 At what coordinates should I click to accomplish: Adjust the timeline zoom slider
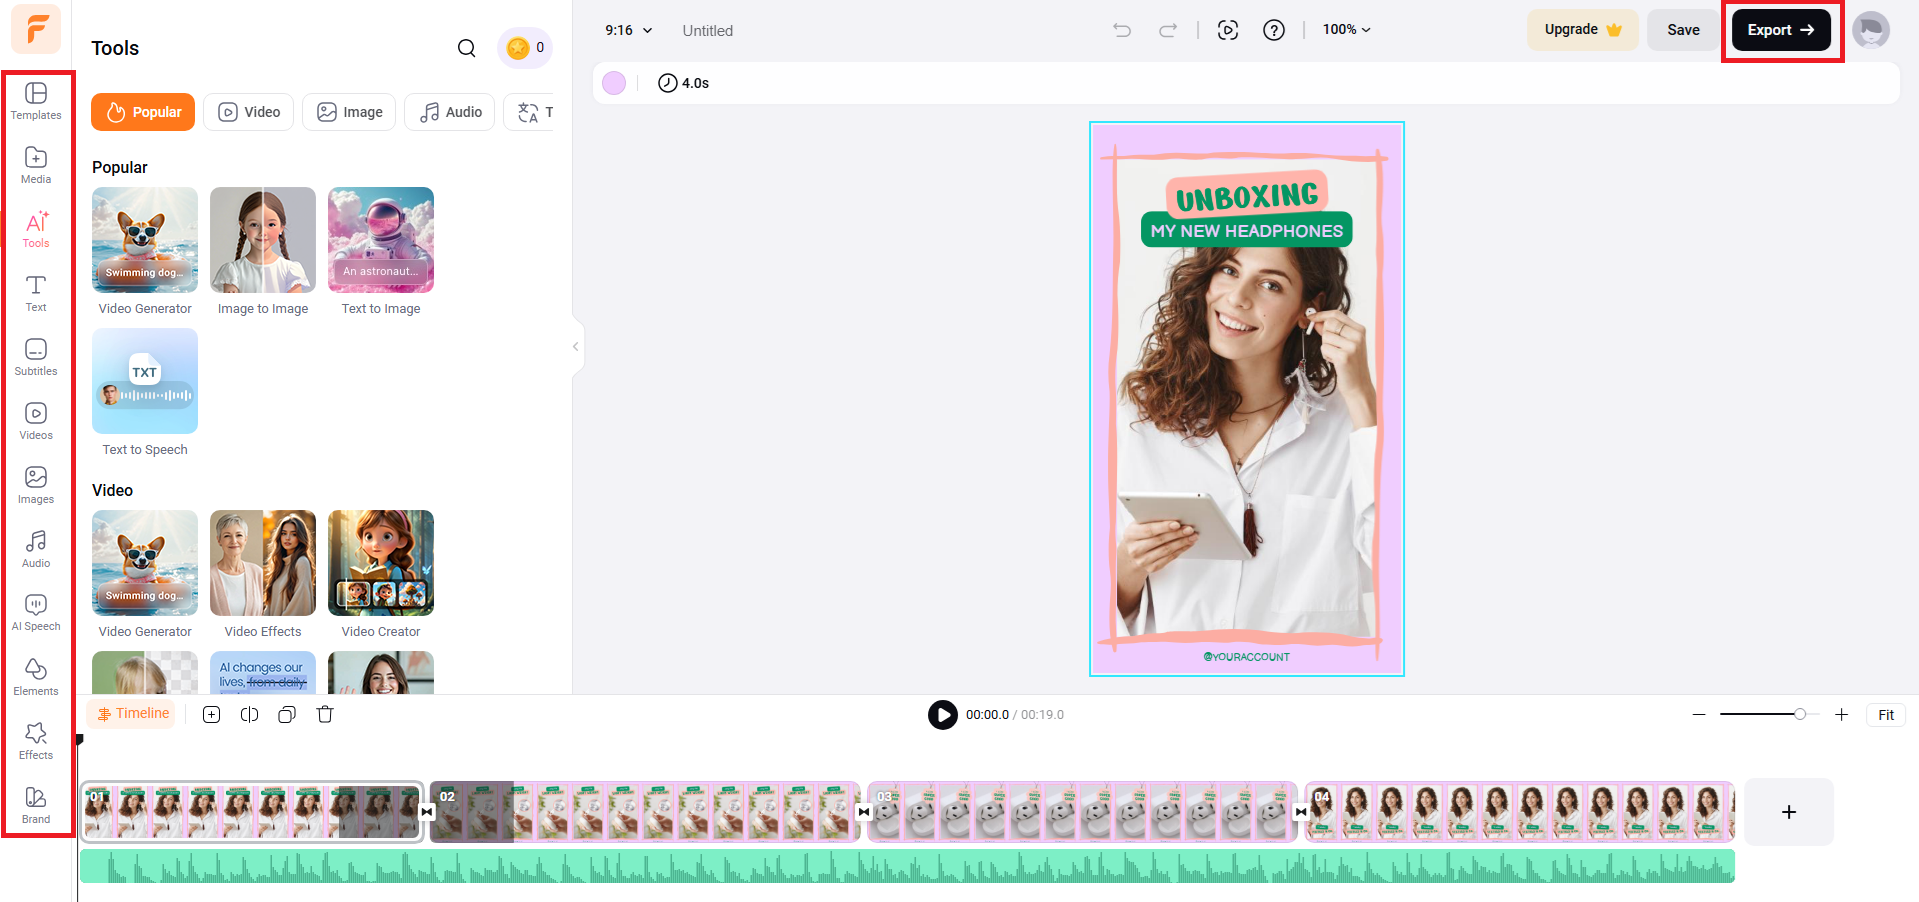pyautogui.click(x=1801, y=714)
